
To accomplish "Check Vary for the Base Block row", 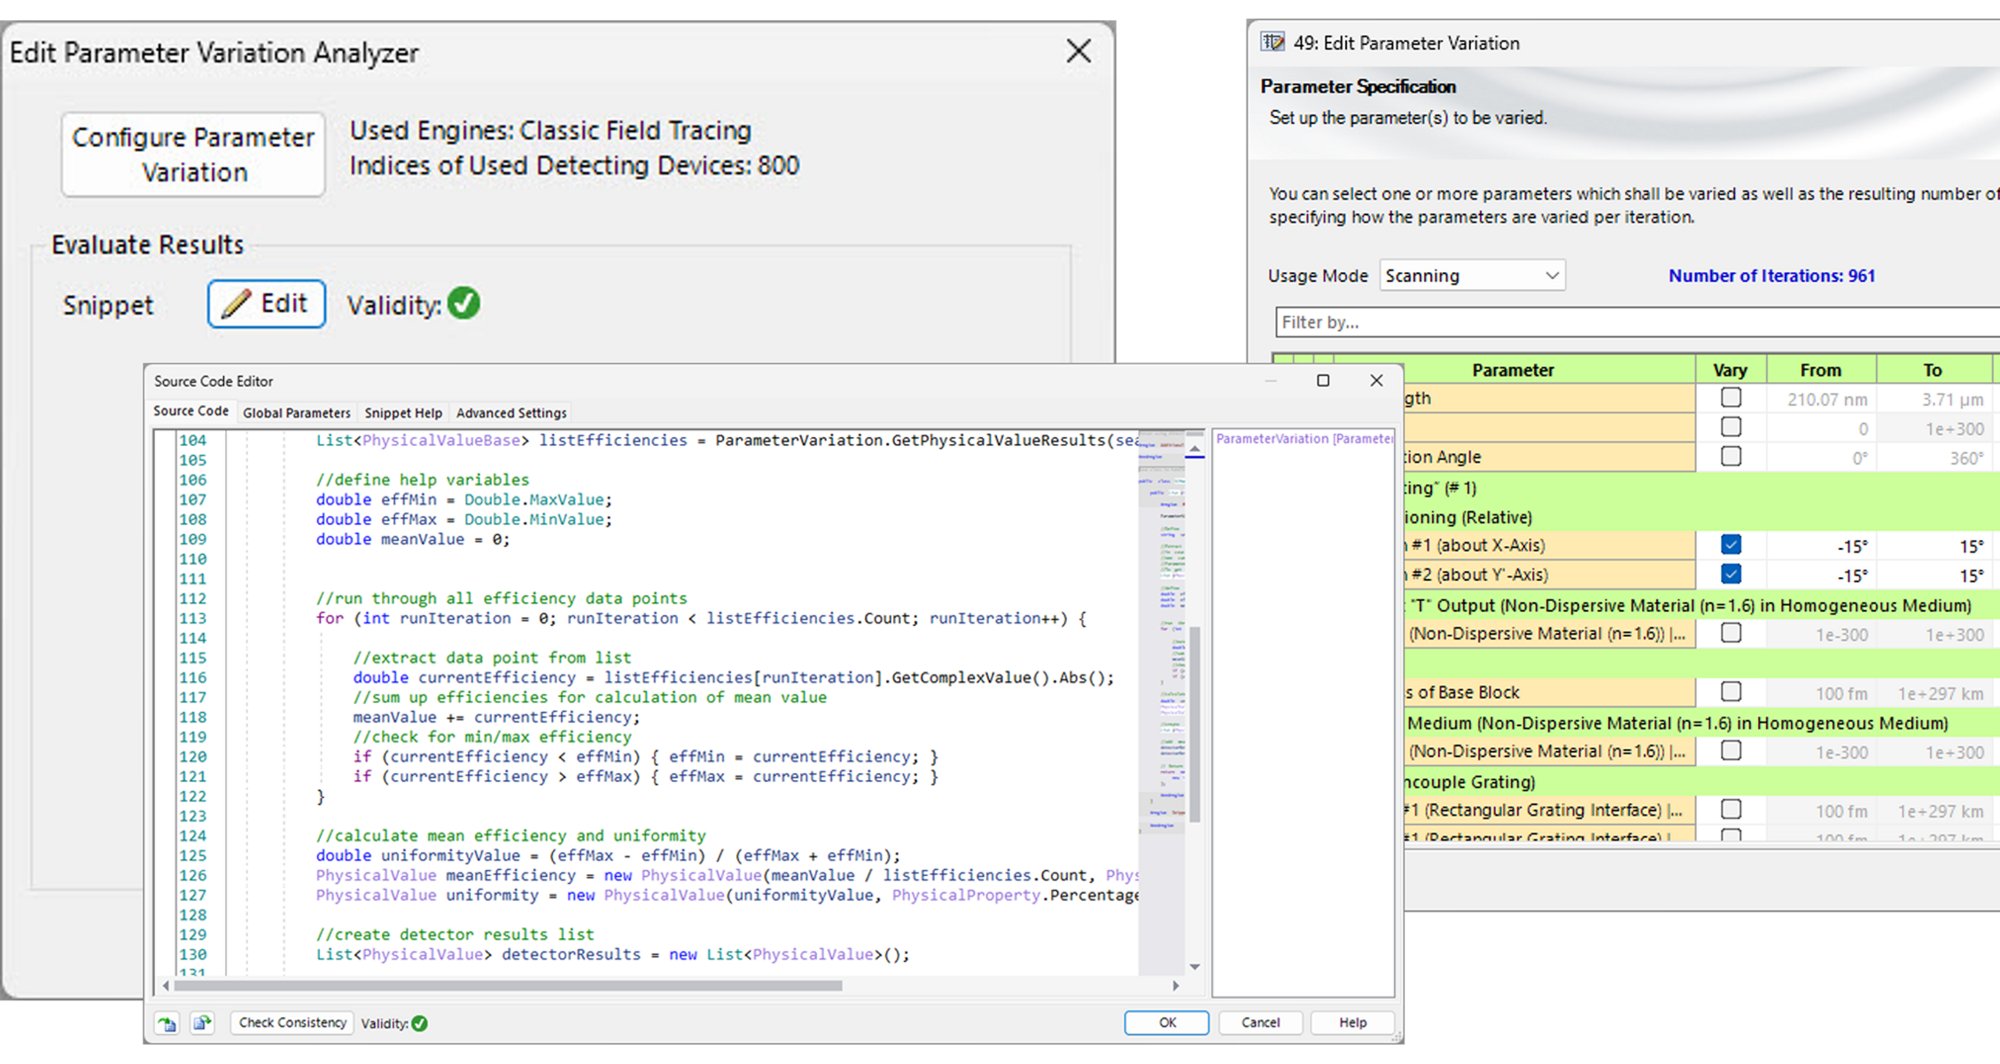I will coord(1731,692).
